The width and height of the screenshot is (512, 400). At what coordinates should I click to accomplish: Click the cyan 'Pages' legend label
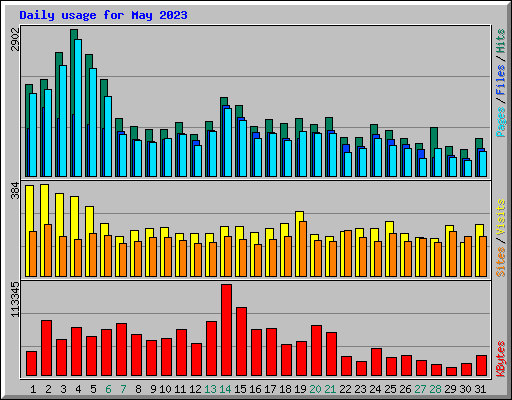click(x=501, y=122)
